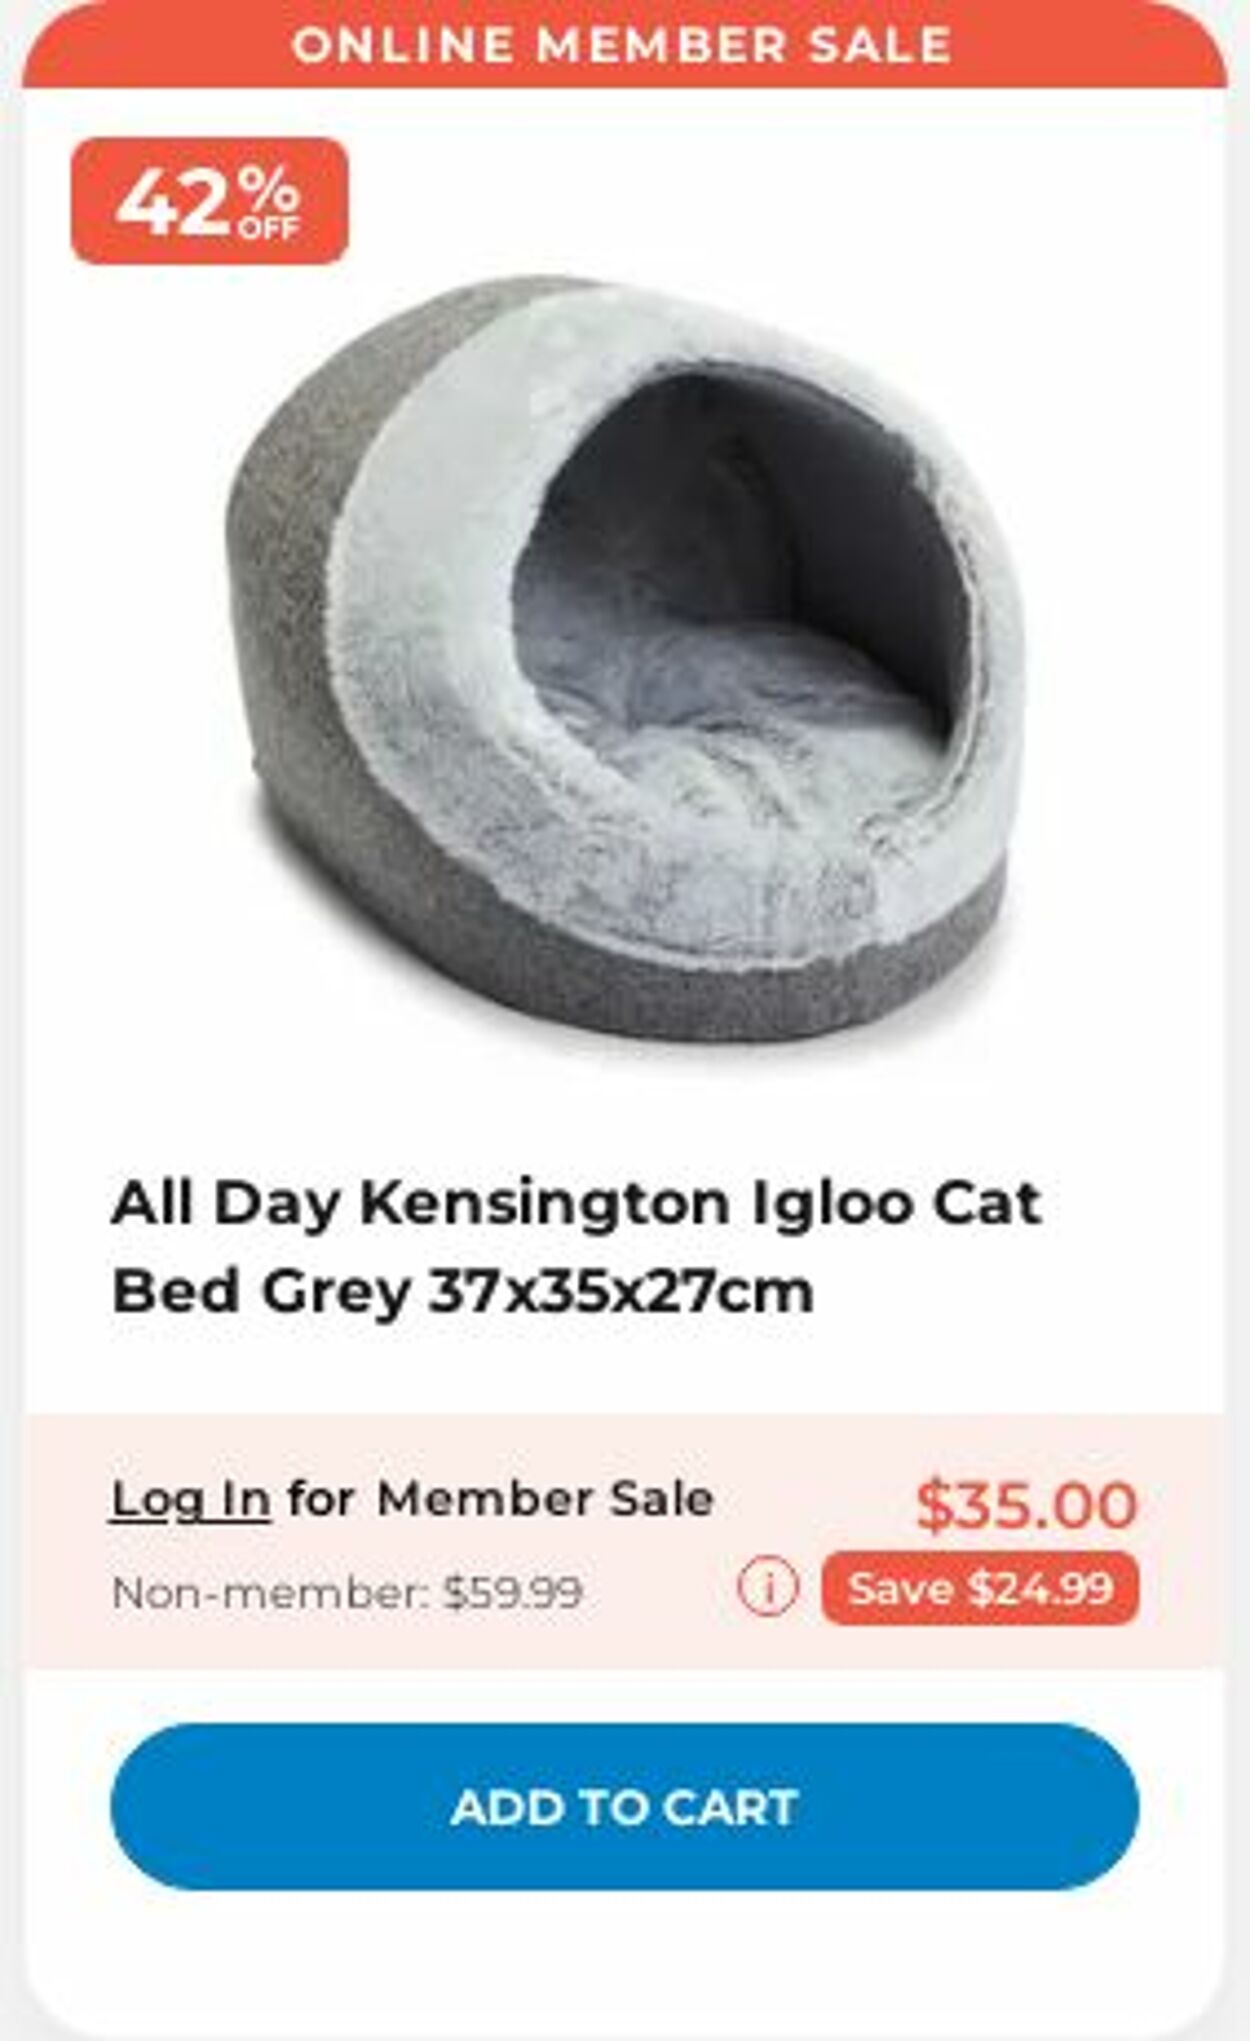Select the $35.00 member price

point(1027,1504)
